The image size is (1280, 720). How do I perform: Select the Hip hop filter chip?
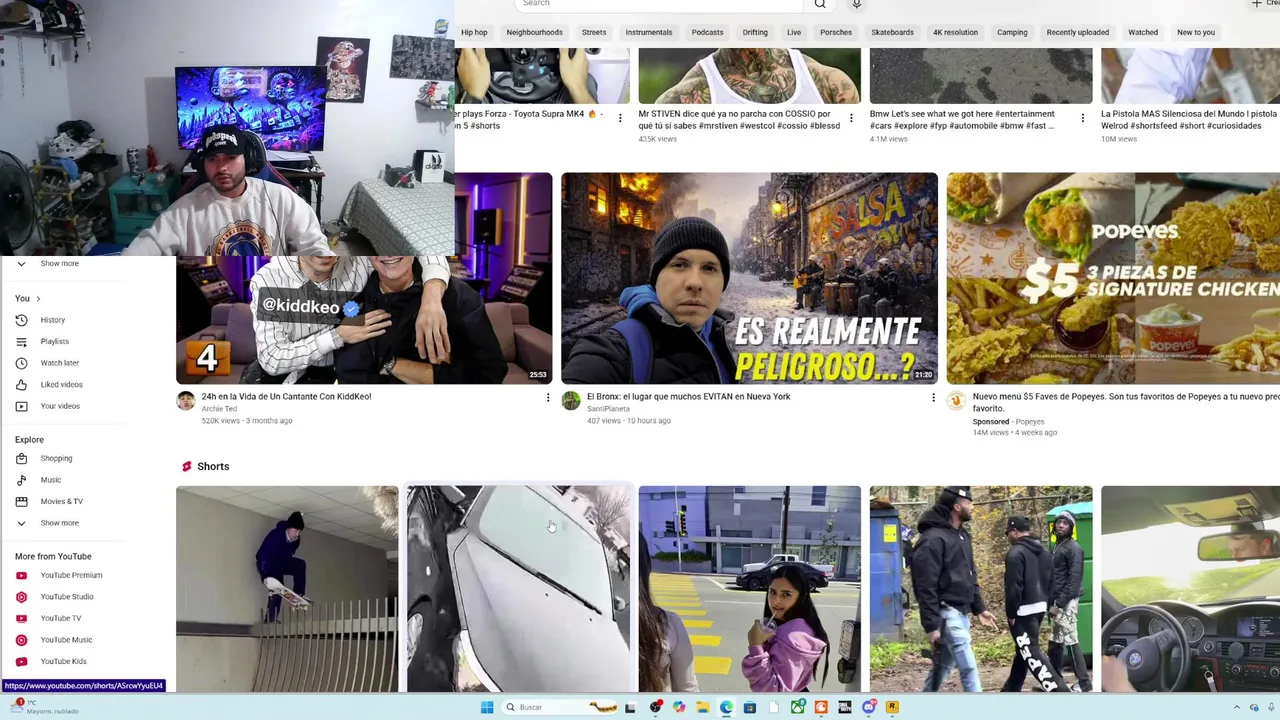pos(474,32)
